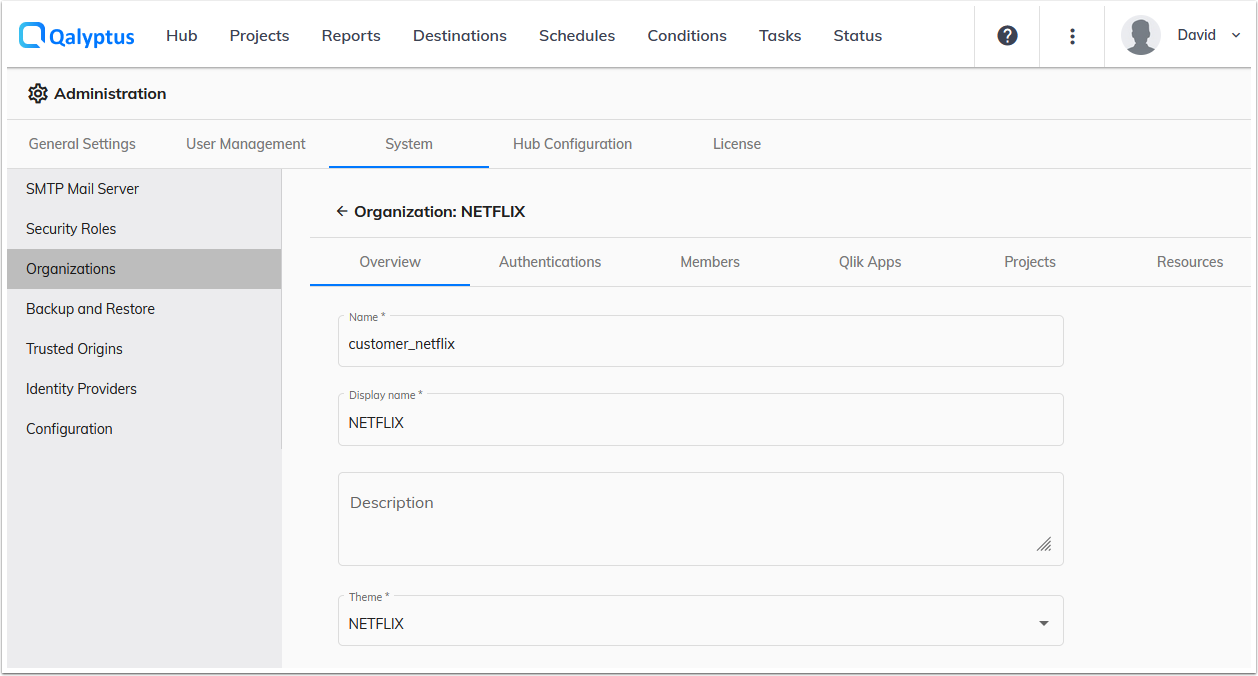Select the Members tab

point(709,261)
